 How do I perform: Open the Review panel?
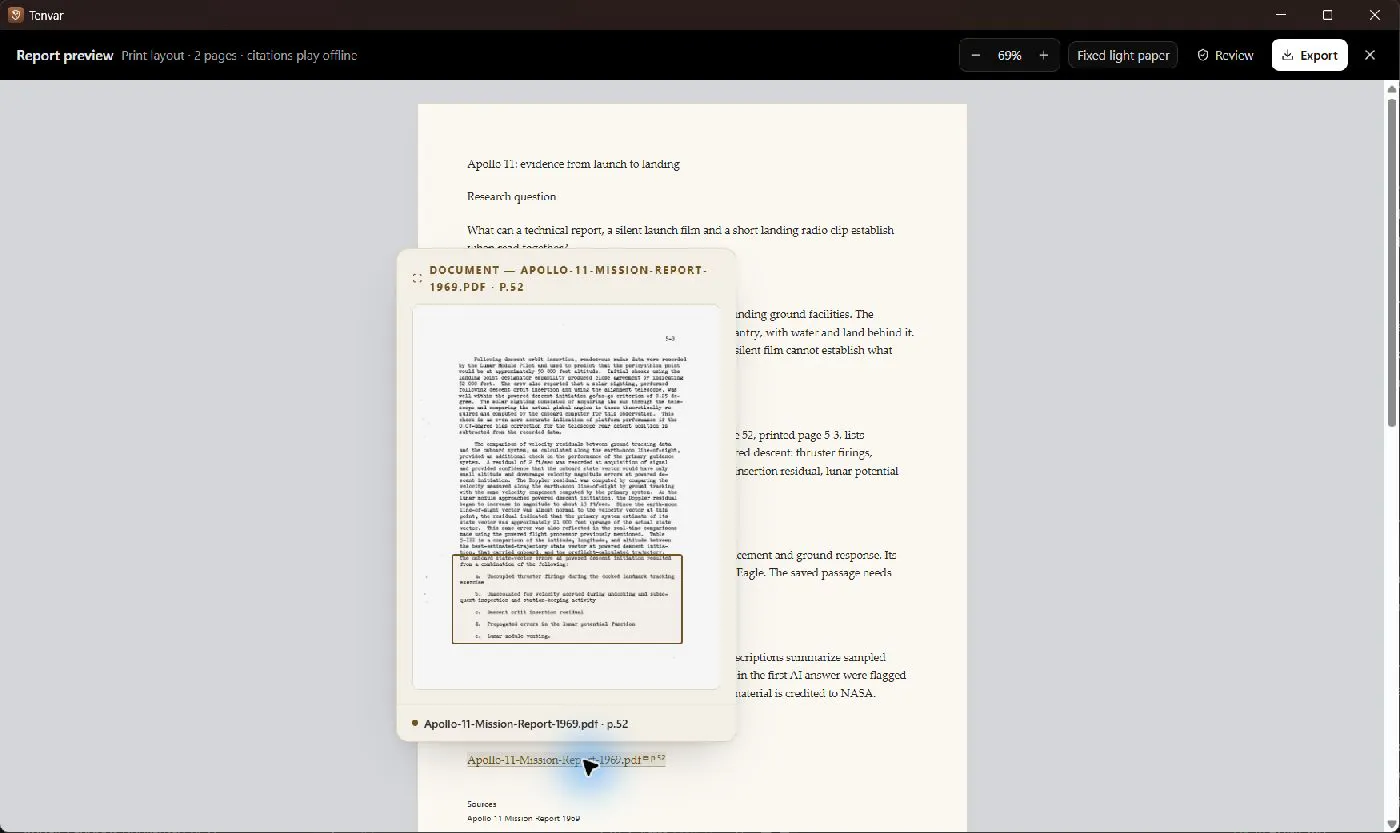click(x=1225, y=55)
